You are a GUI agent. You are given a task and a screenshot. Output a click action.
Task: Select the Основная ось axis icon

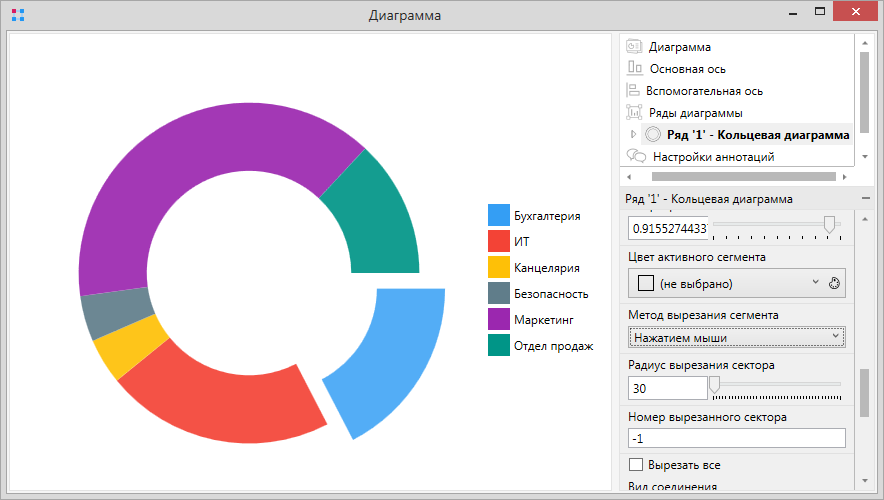[x=635, y=69]
